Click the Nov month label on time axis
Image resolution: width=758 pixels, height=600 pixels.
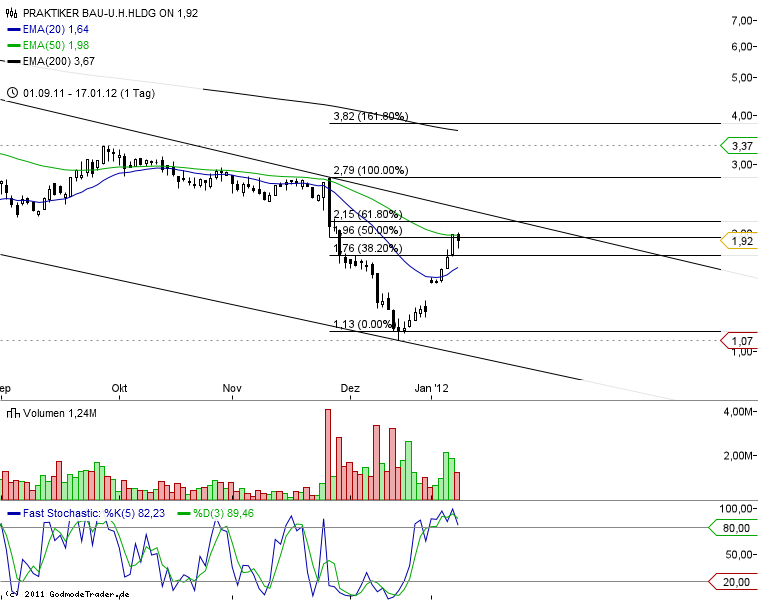point(232,388)
